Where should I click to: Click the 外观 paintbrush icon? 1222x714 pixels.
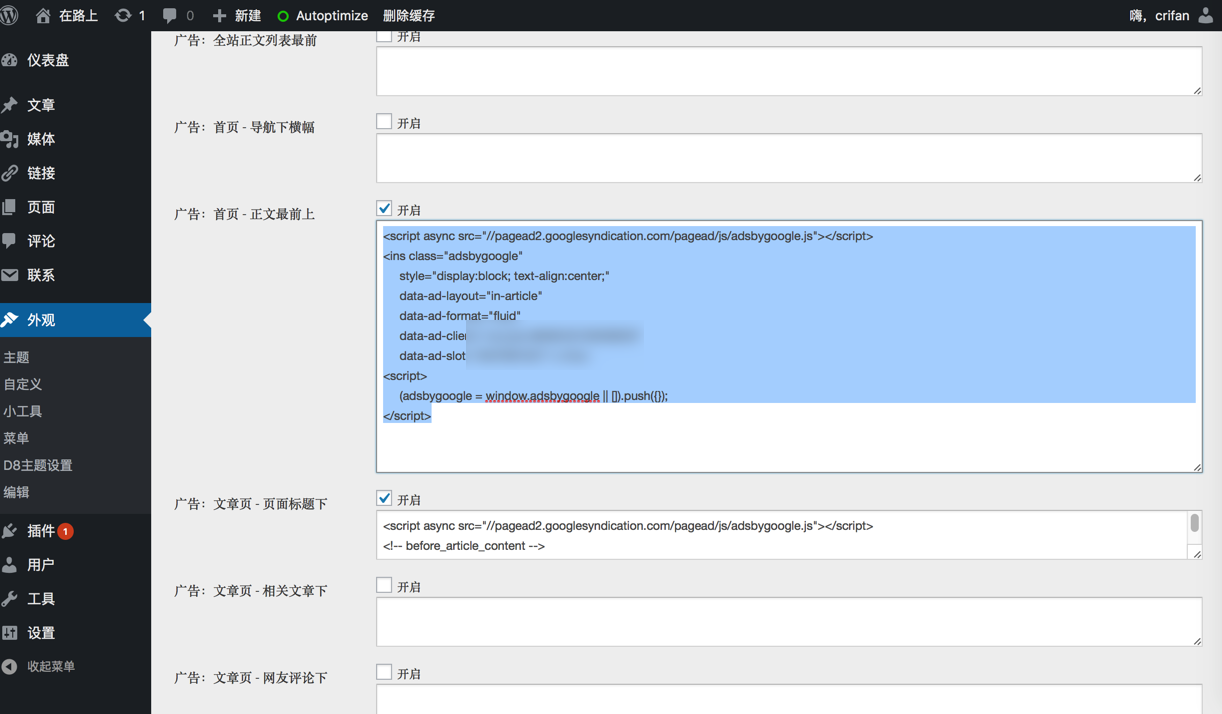[x=10, y=320]
